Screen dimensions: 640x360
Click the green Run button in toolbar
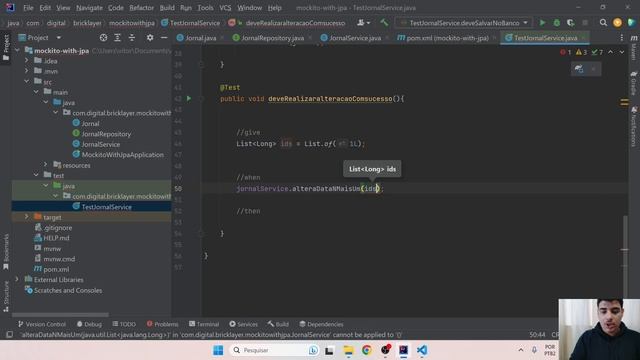(542, 23)
